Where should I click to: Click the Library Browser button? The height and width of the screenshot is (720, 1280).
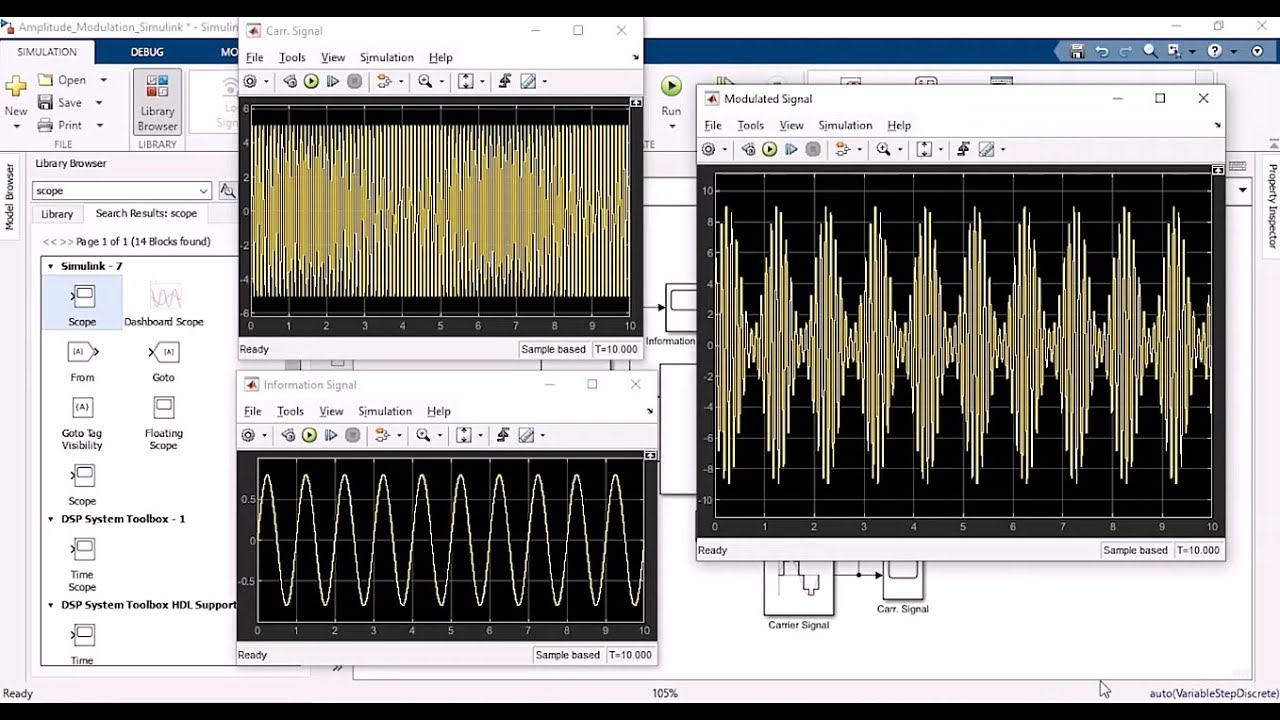[x=157, y=104]
